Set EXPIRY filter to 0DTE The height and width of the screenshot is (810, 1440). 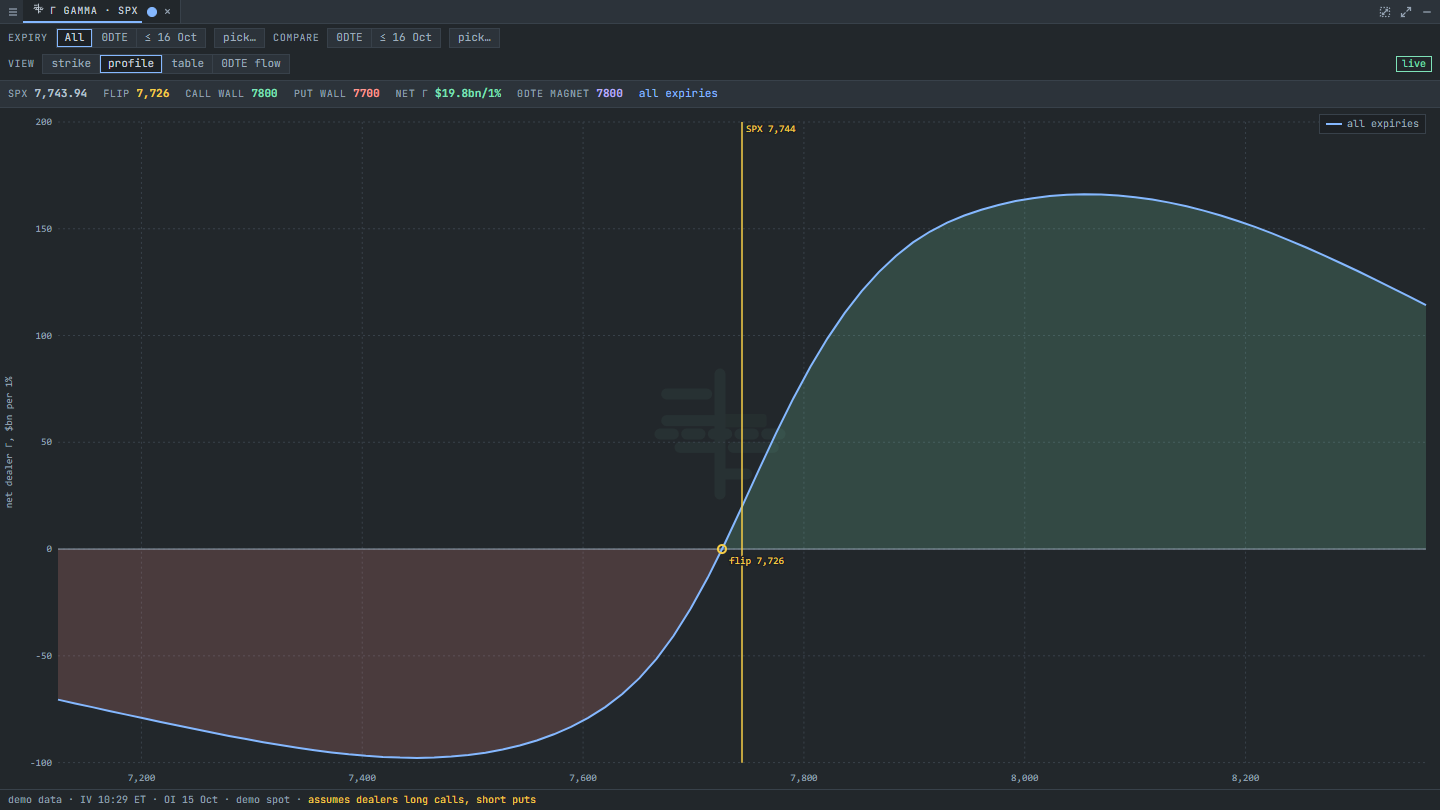point(115,38)
